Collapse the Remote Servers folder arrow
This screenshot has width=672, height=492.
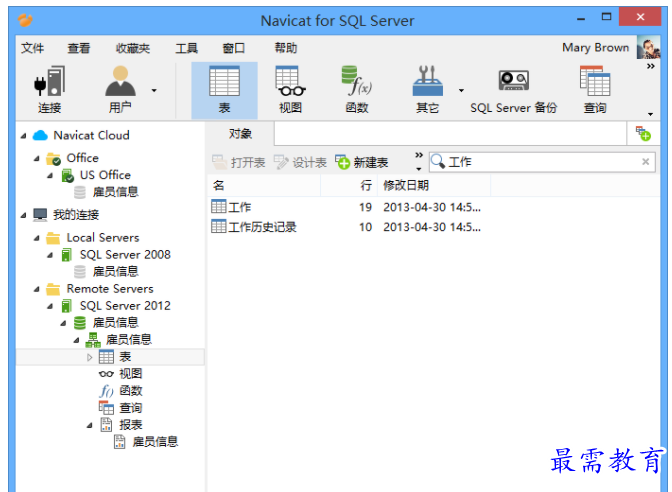37,290
